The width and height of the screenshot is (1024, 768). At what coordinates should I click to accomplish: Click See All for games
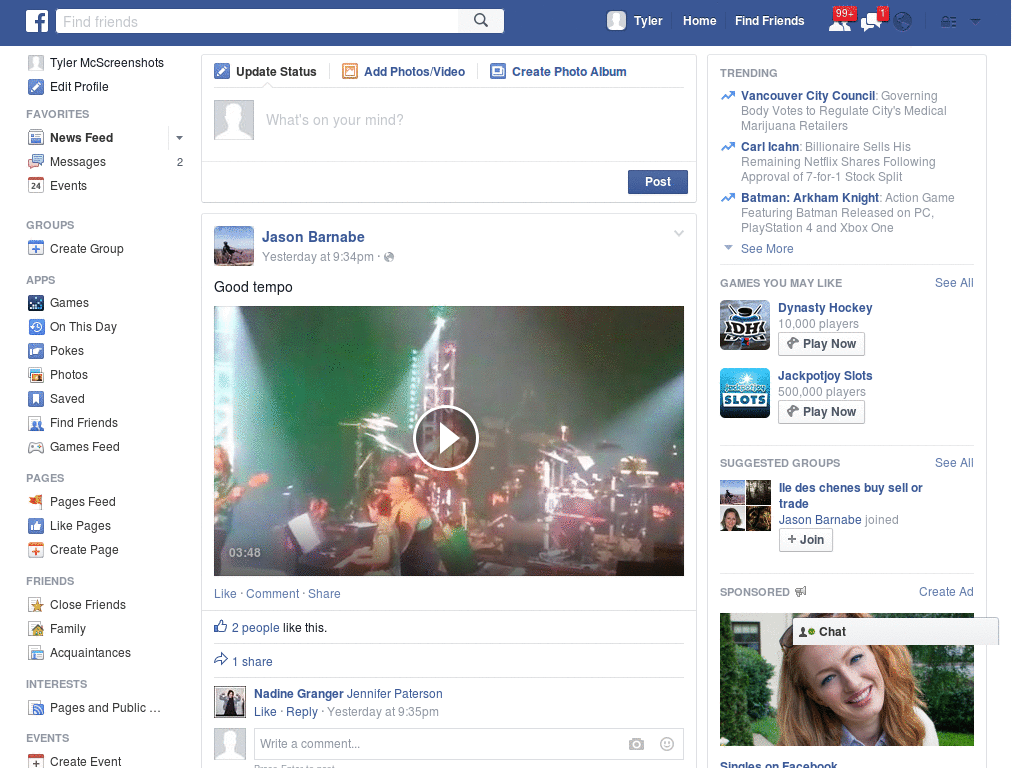click(x=953, y=283)
